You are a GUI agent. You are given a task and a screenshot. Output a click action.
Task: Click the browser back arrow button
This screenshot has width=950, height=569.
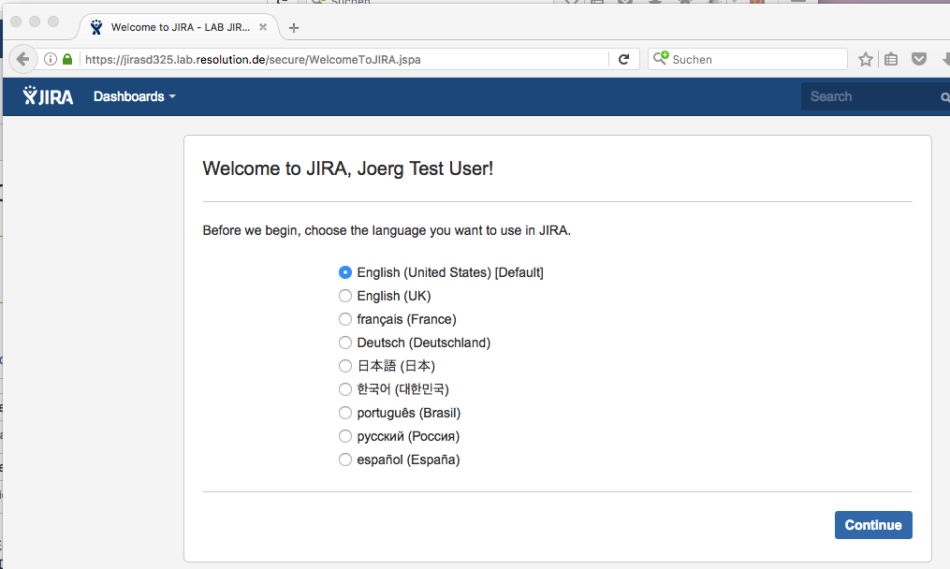coord(23,59)
